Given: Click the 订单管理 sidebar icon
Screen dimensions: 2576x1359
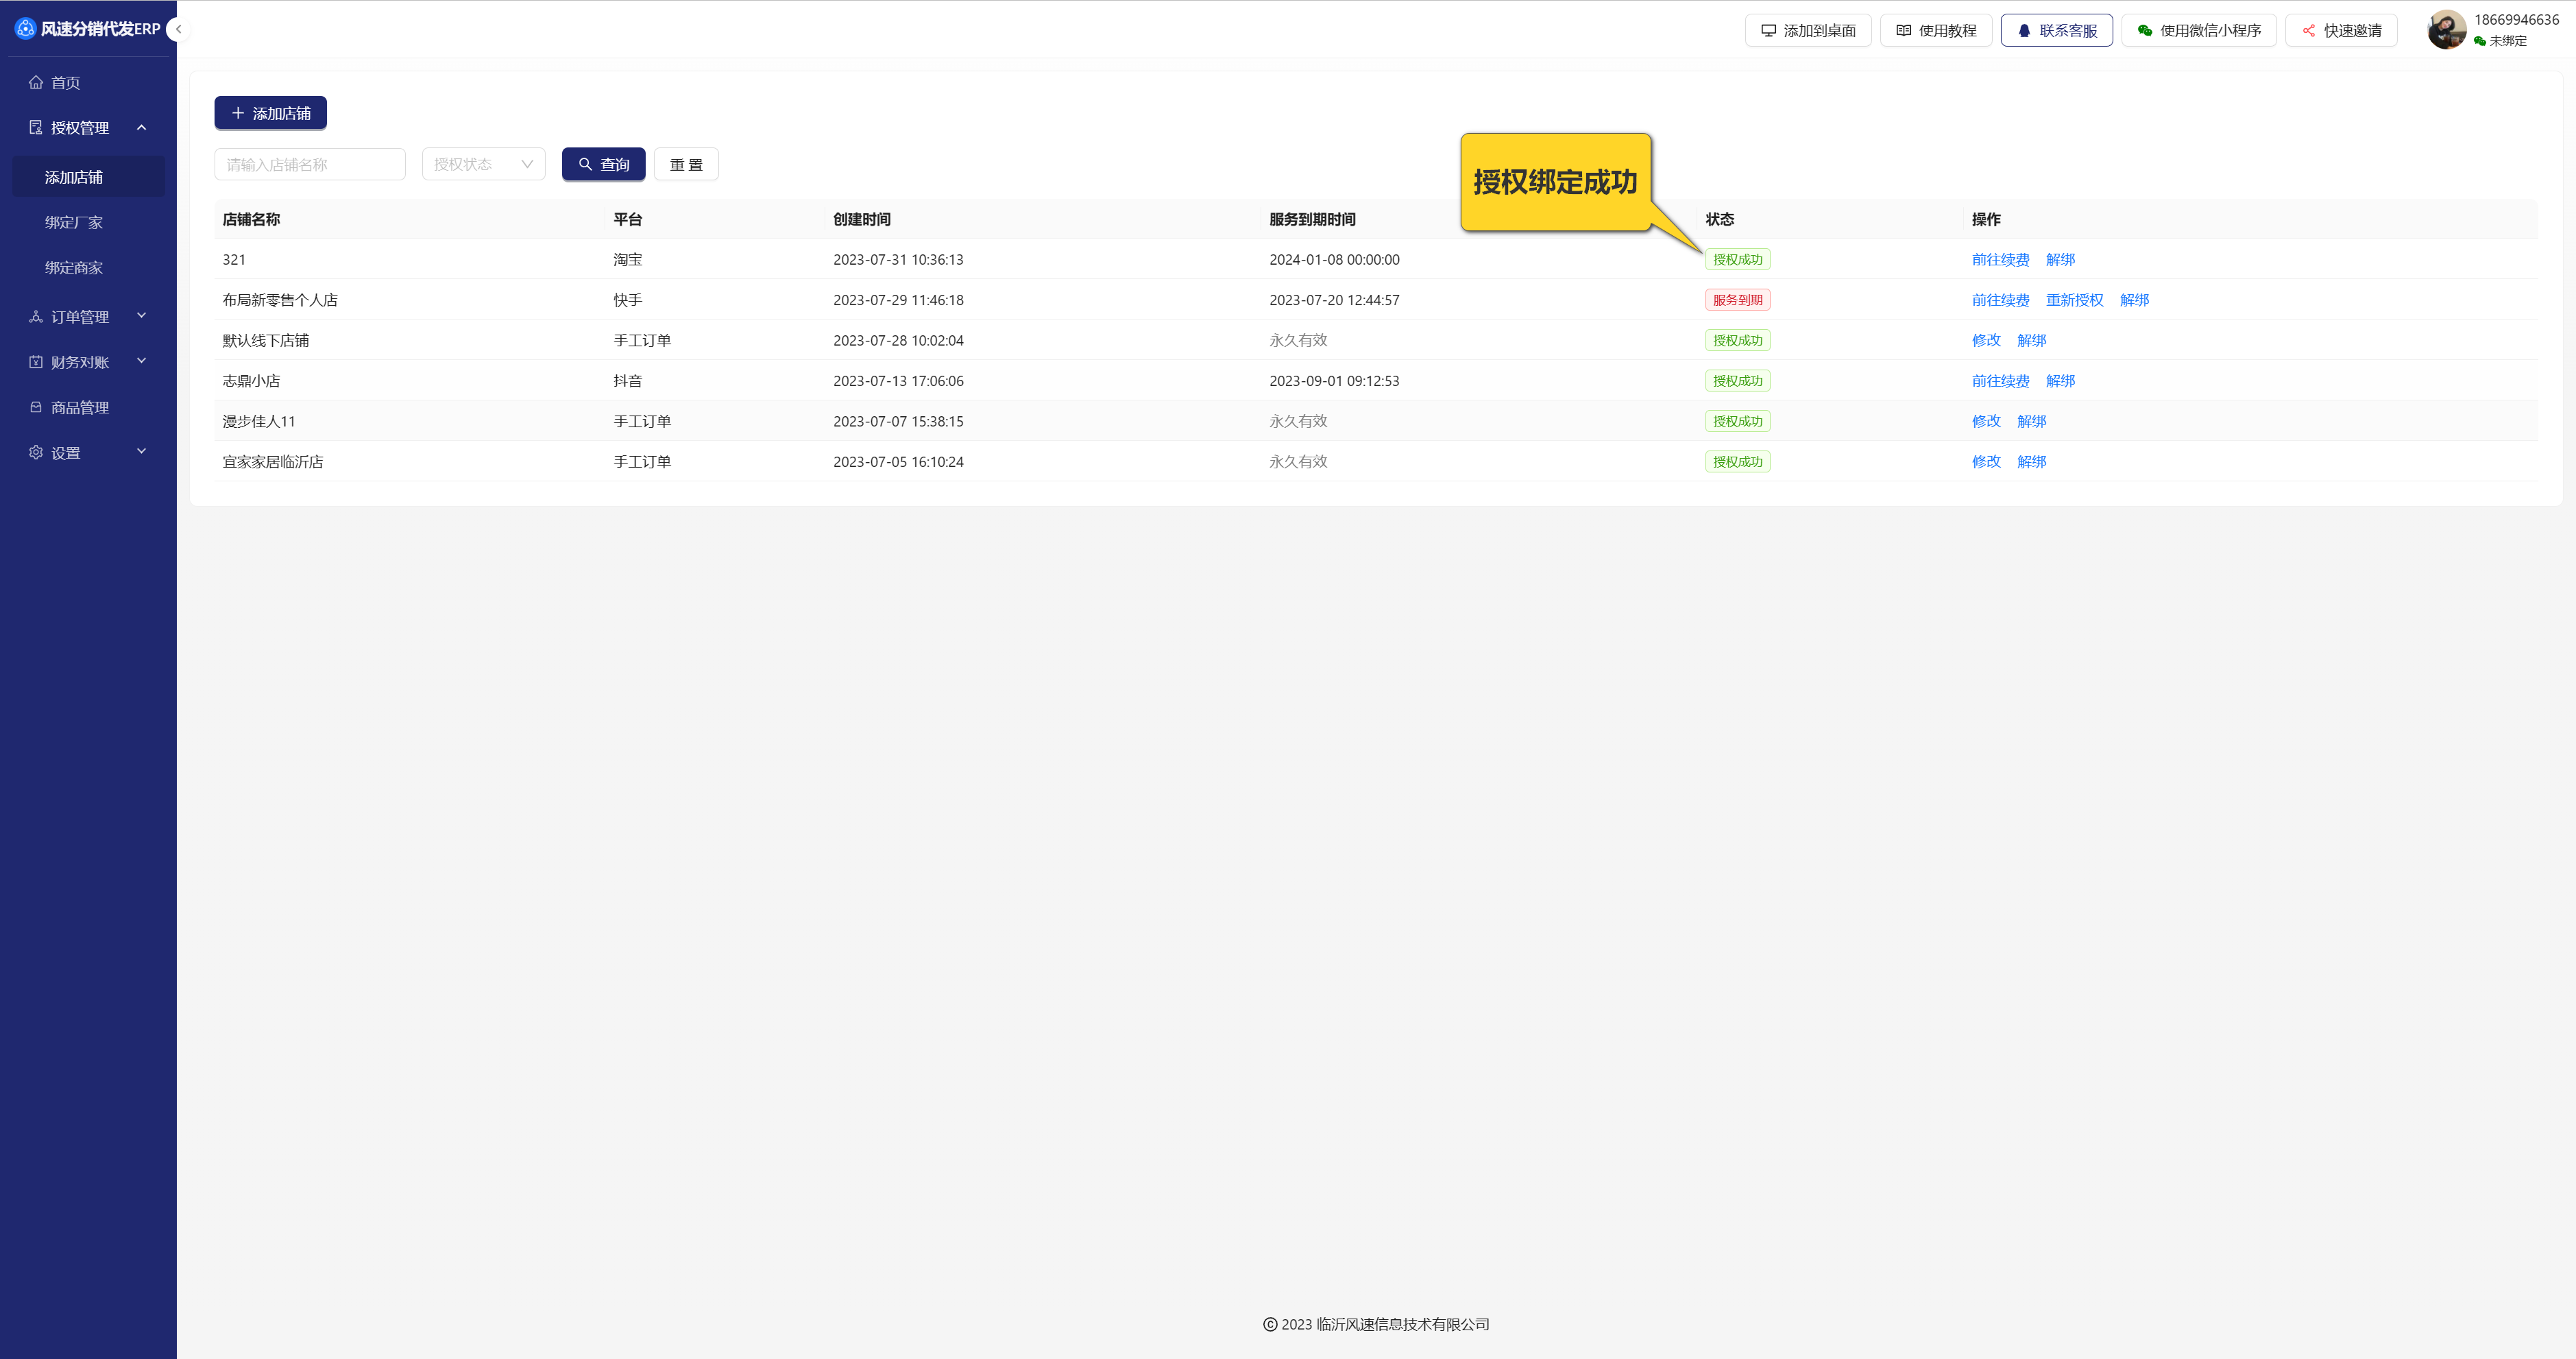Looking at the screenshot, I should point(36,317).
